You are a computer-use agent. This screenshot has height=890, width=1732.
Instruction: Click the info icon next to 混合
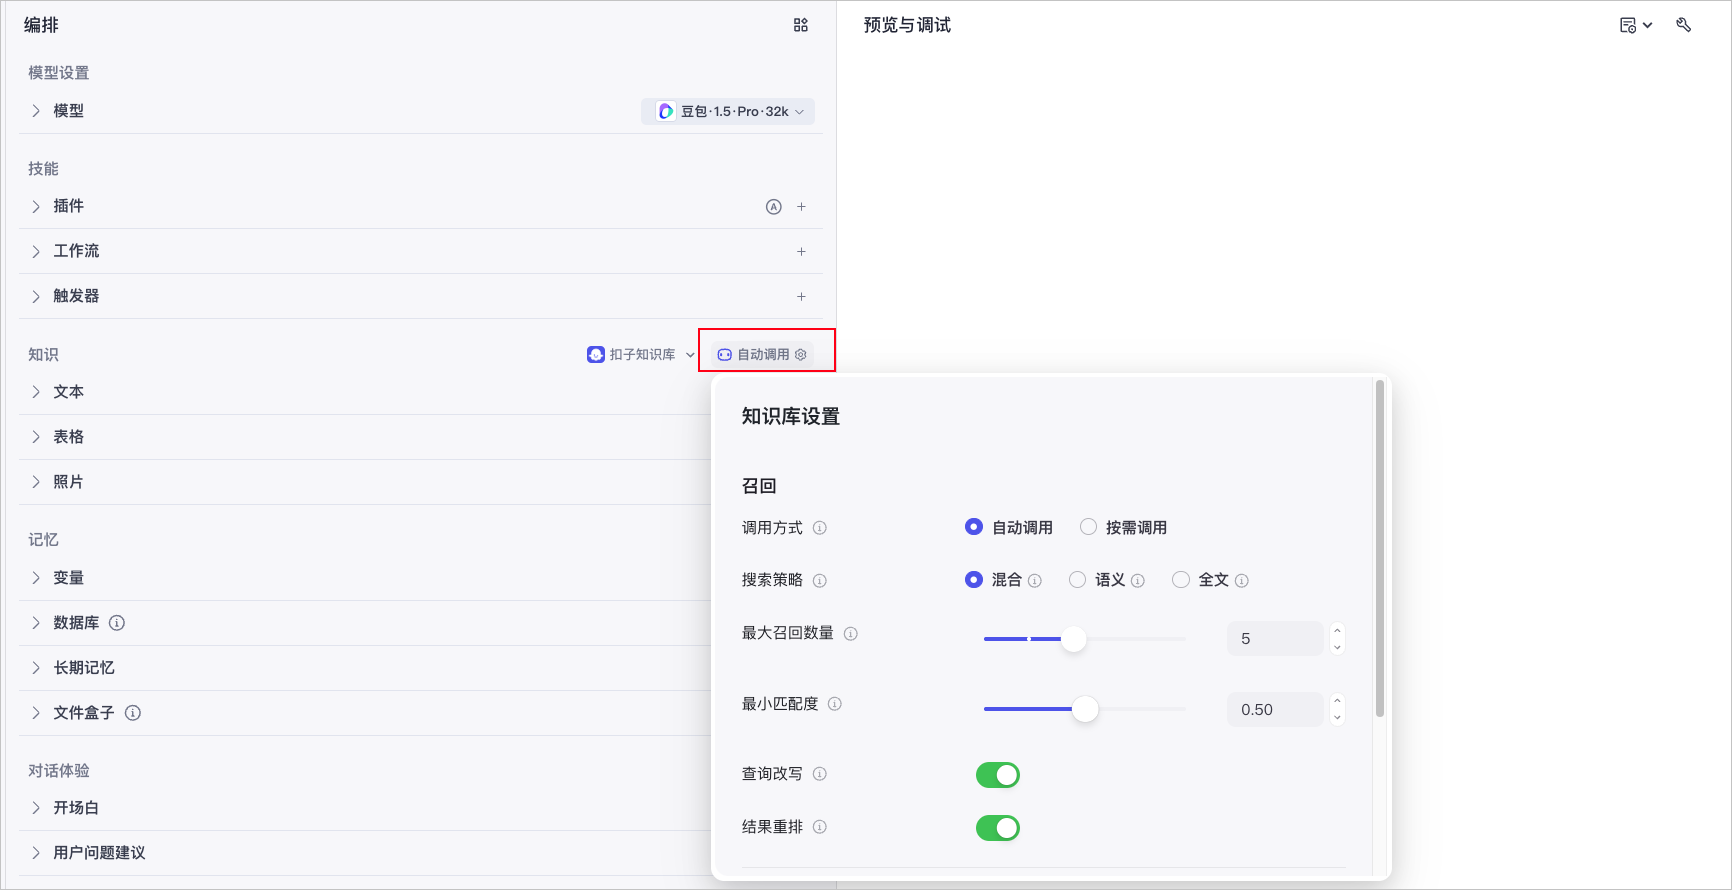[x=1035, y=581]
